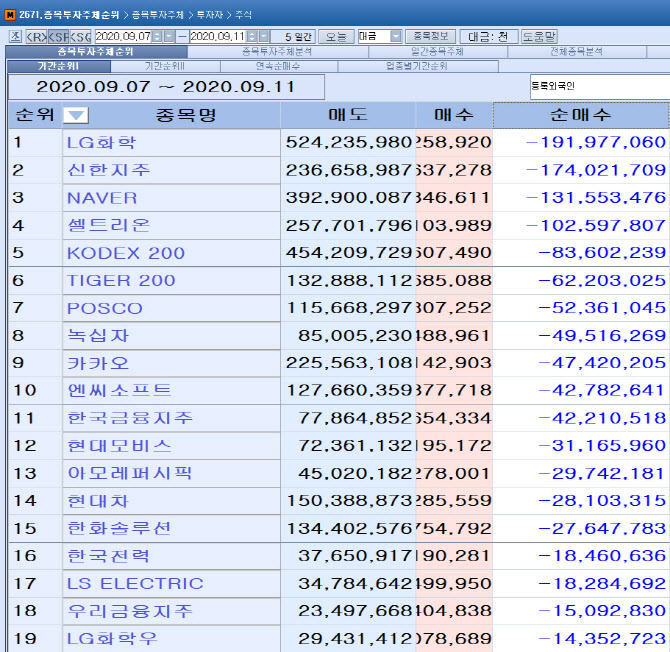Switch to 종목투자주체순위 tab
Image resolution: width=670 pixels, height=652 pixels.
[x=97, y=52]
